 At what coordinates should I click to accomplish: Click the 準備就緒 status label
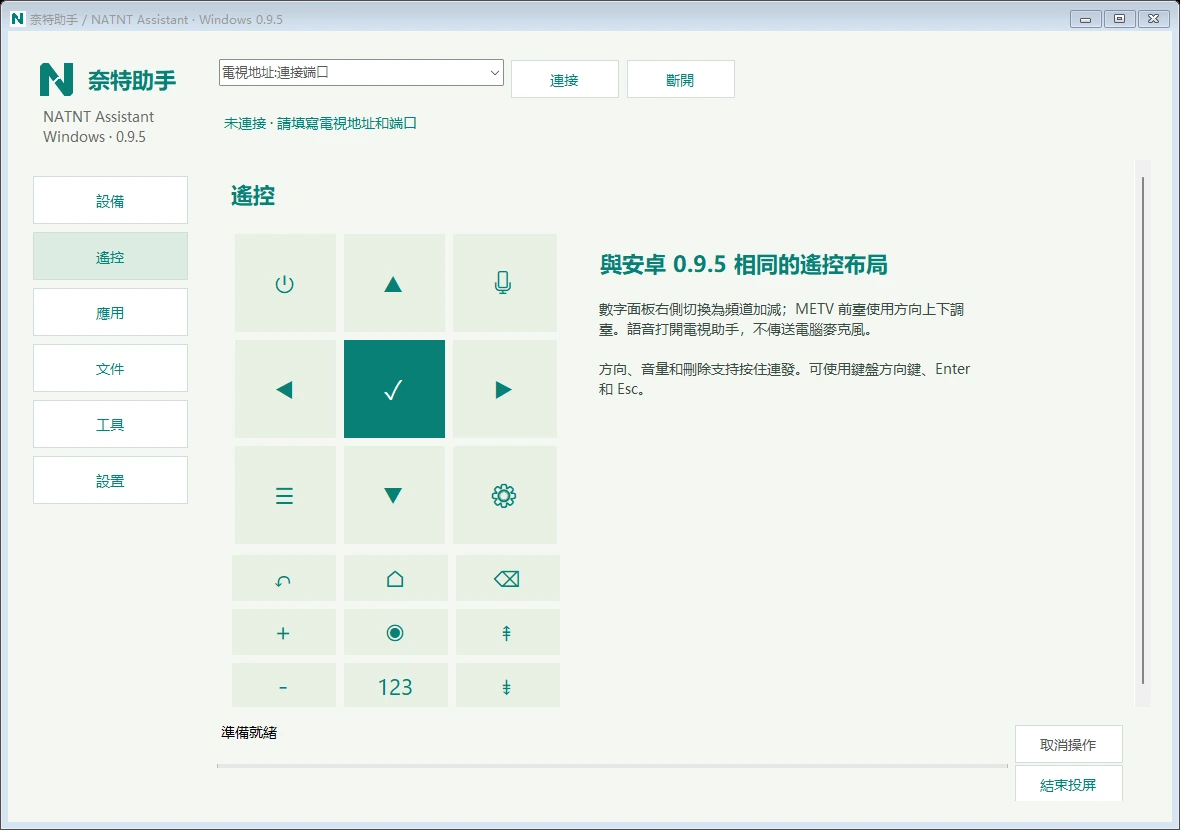point(249,732)
